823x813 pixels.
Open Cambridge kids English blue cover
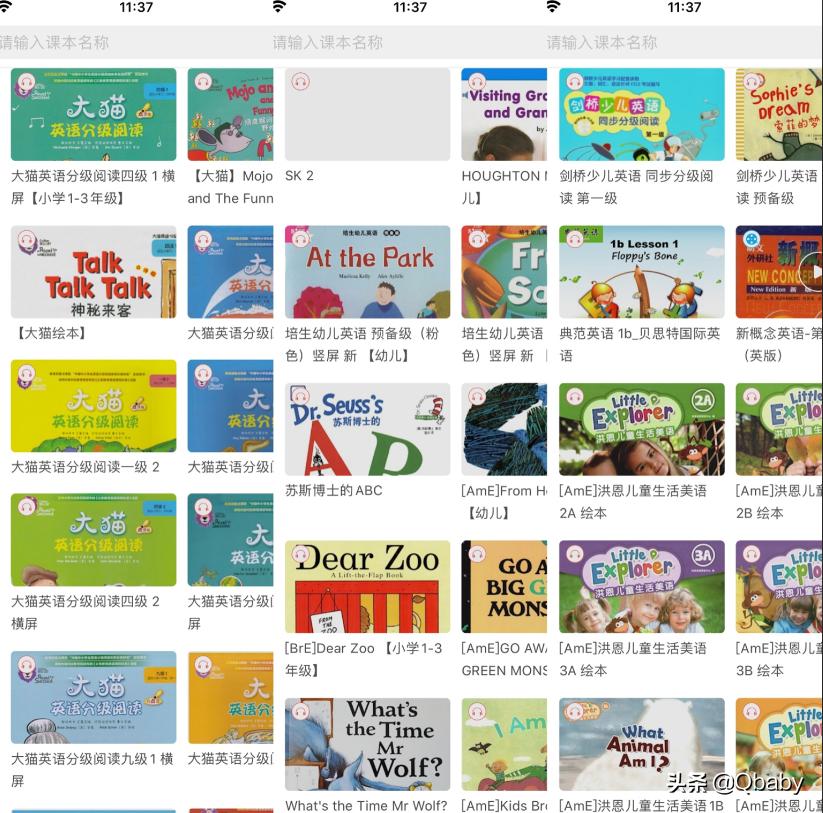pos(642,114)
